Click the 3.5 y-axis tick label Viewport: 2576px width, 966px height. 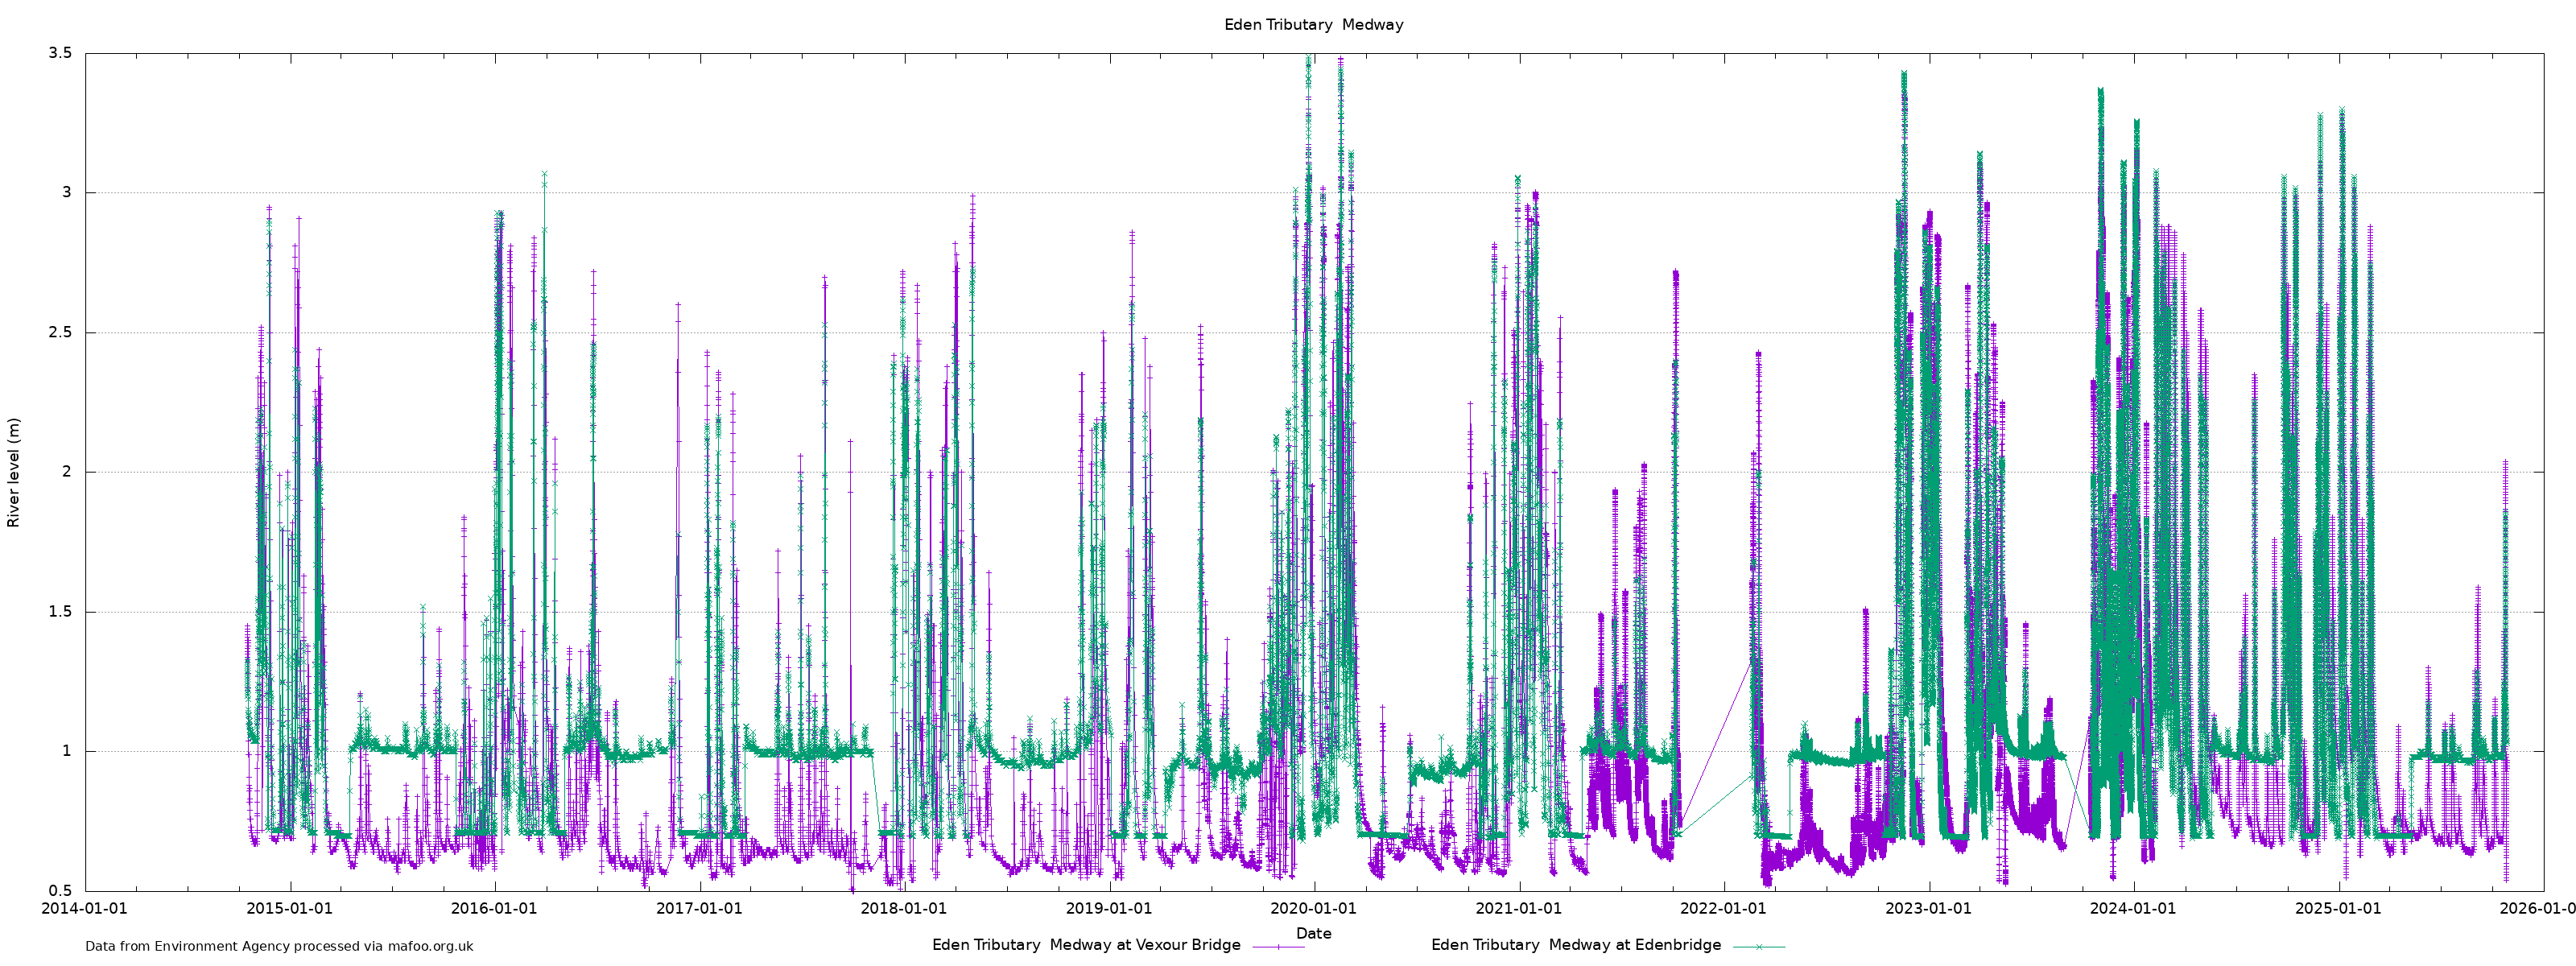click(x=61, y=53)
